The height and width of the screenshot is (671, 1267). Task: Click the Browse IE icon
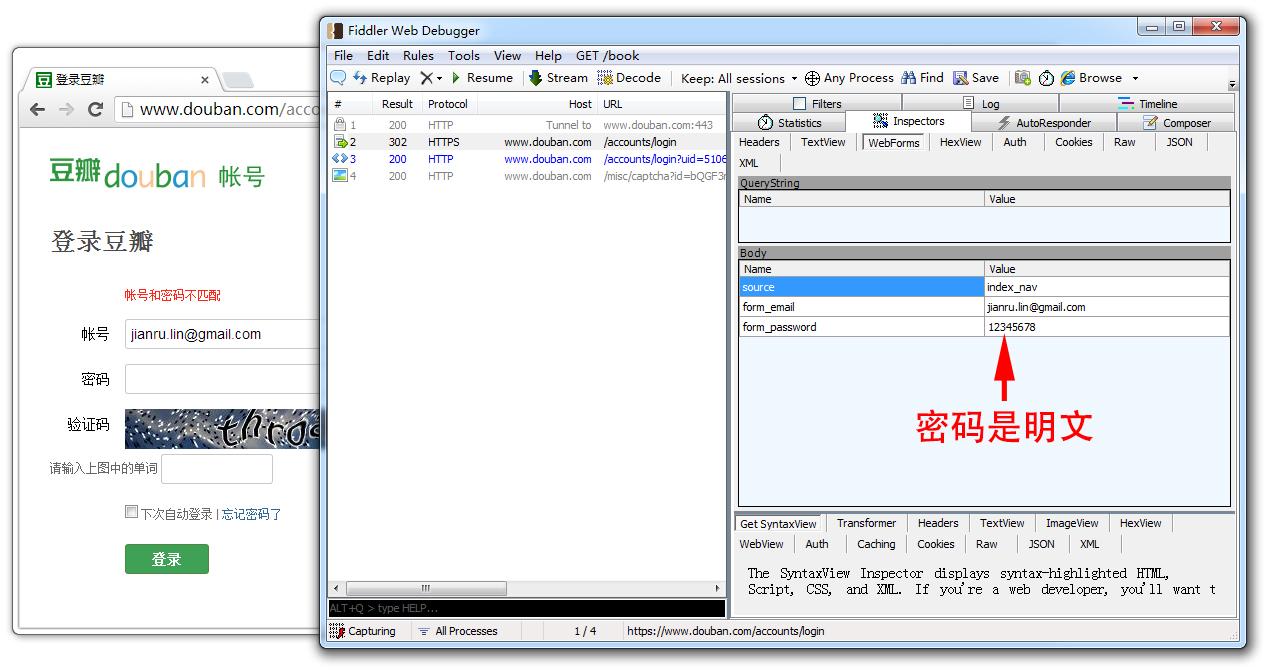point(1068,77)
